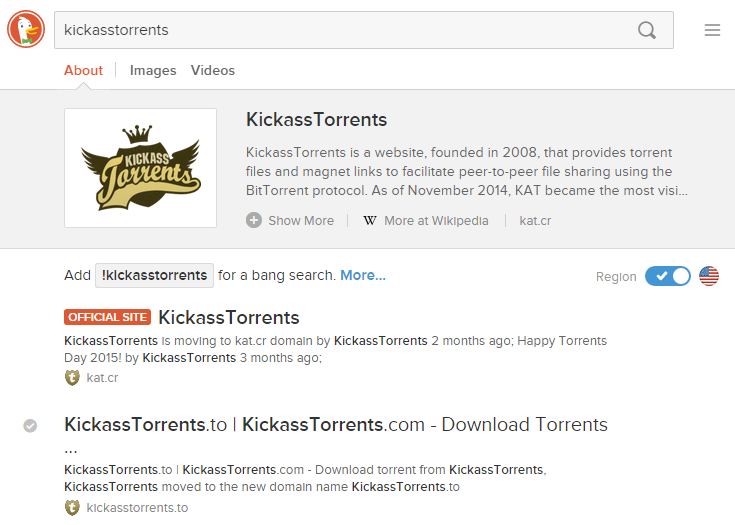This screenshot has width=735, height=525.
Task: Click the 'founded in 2008' description paragraph
Action: [x=467, y=172]
